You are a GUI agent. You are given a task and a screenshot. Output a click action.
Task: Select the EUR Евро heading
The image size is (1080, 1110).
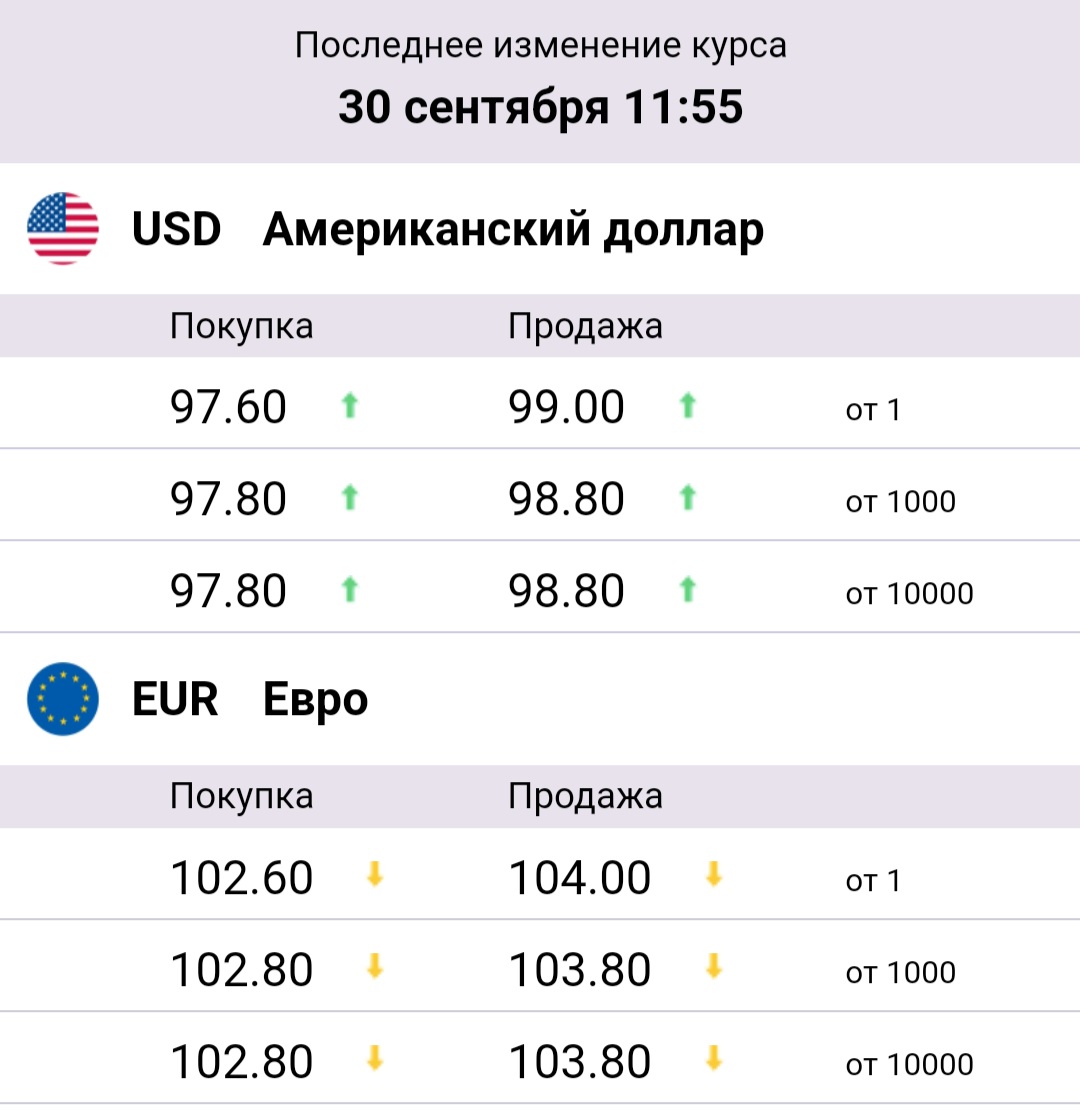click(x=250, y=700)
